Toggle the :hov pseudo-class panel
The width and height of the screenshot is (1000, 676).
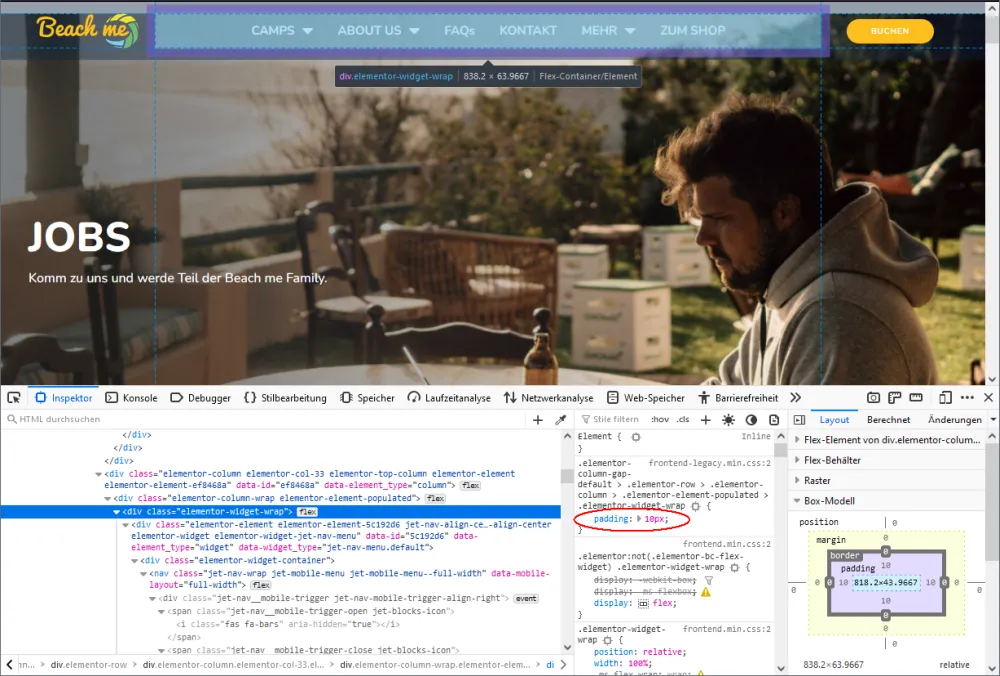coord(660,419)
